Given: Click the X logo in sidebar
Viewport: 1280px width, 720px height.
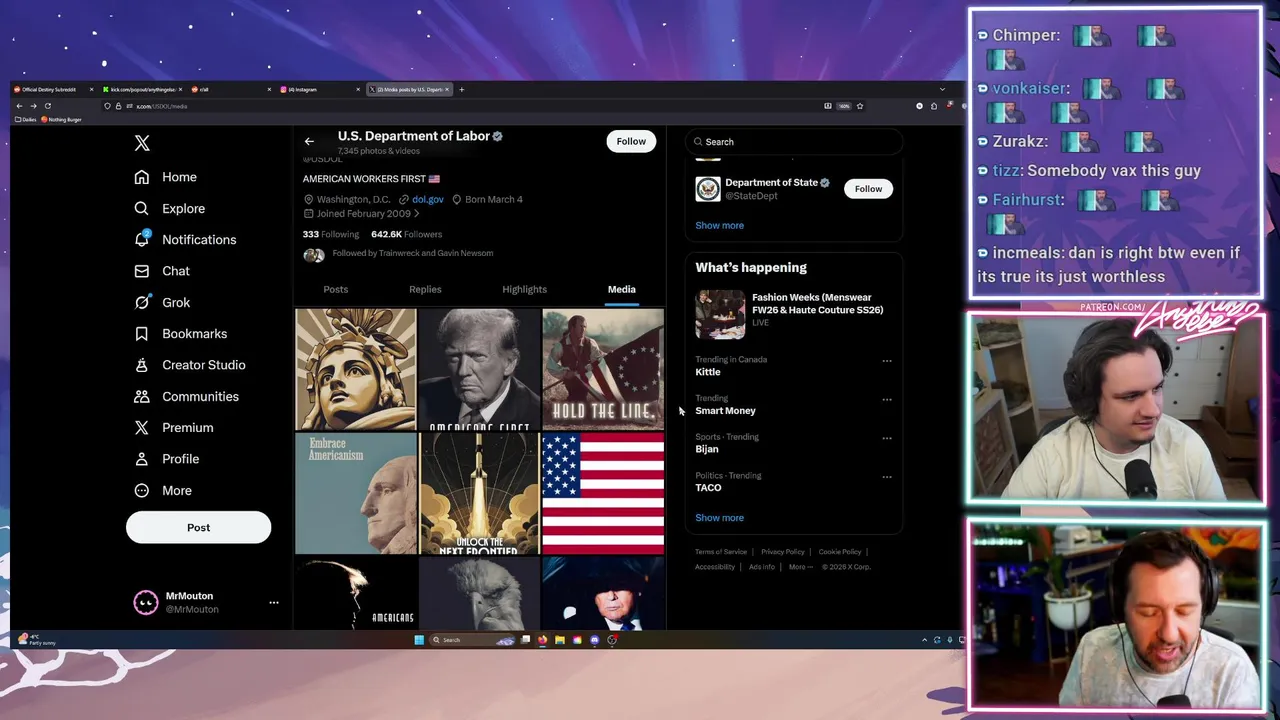Looking at the screenshot, I should click(x=142, y=144).
